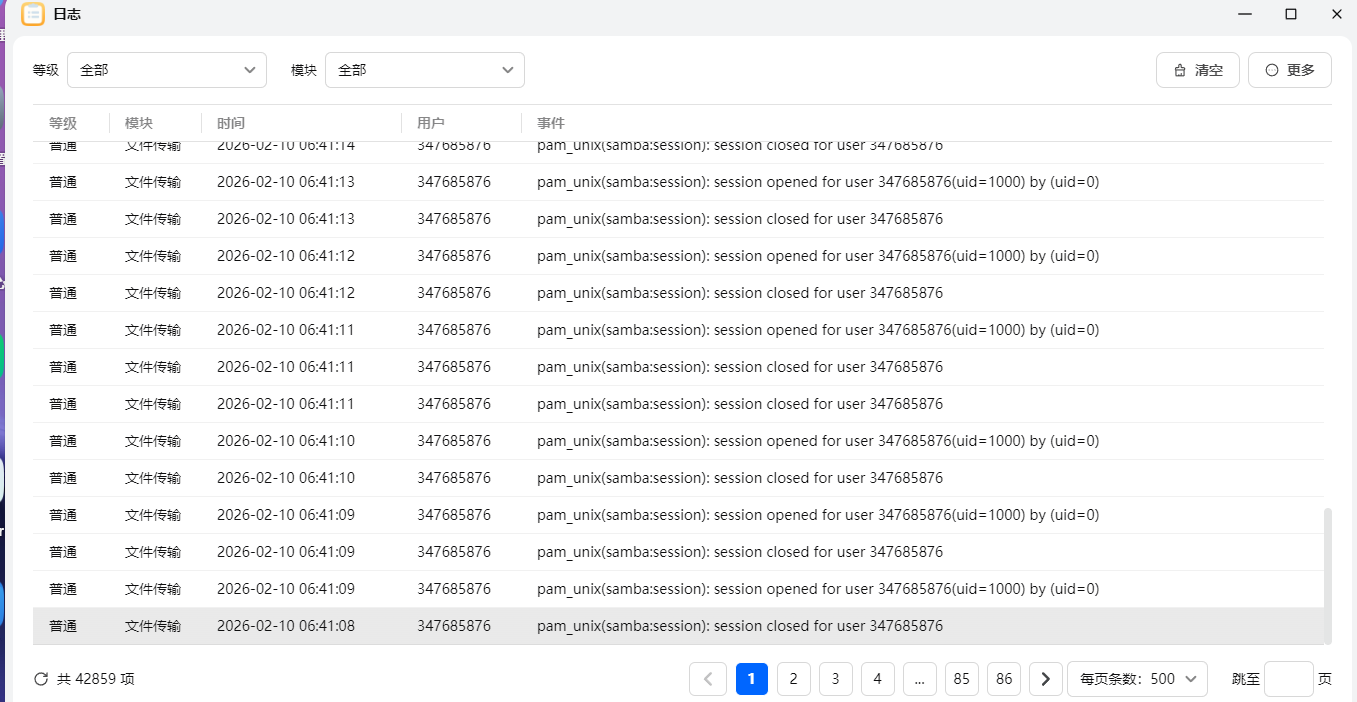Maximize the 日志 window
This screenshot has width=1357, height=702.
coord(1291,14)
